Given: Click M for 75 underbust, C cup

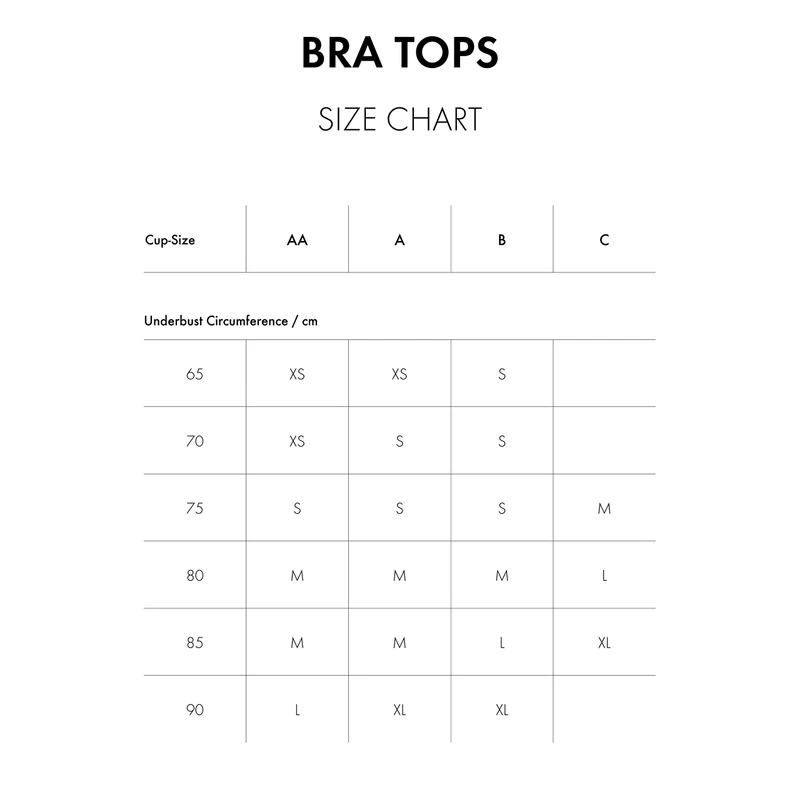Looking at the screenshot, I should [604, 508].
